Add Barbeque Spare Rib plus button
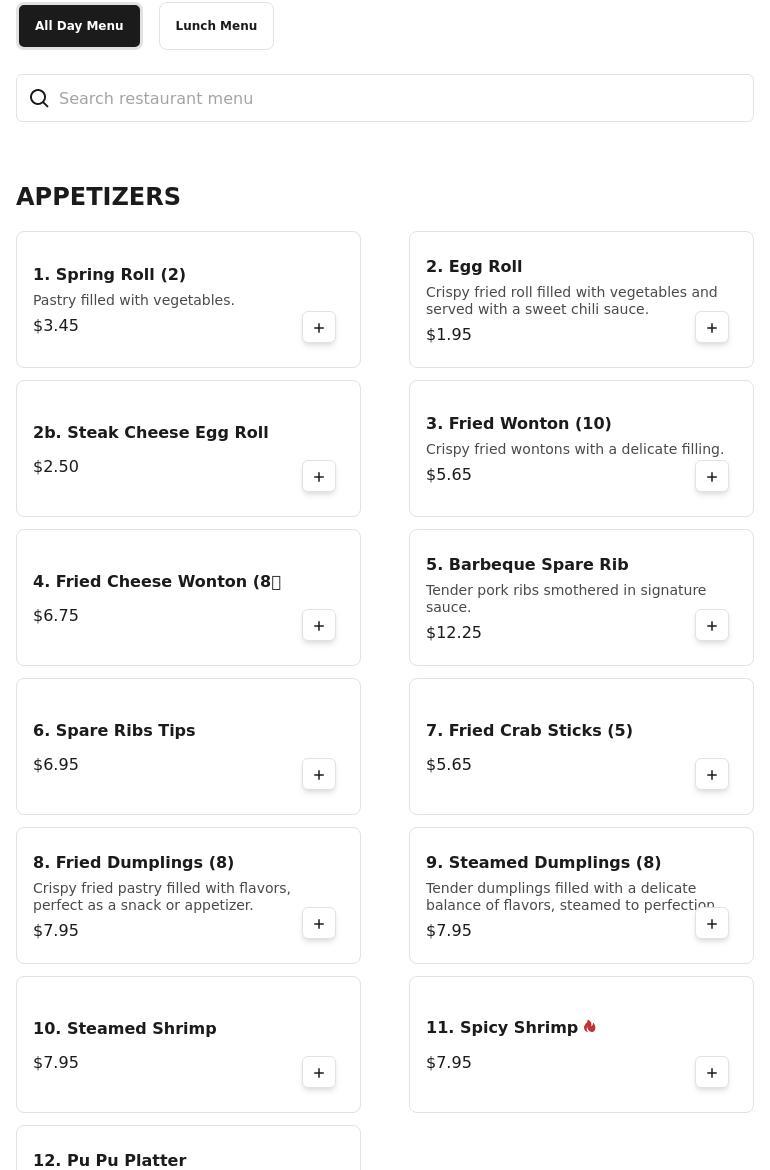 click(712, 626)
